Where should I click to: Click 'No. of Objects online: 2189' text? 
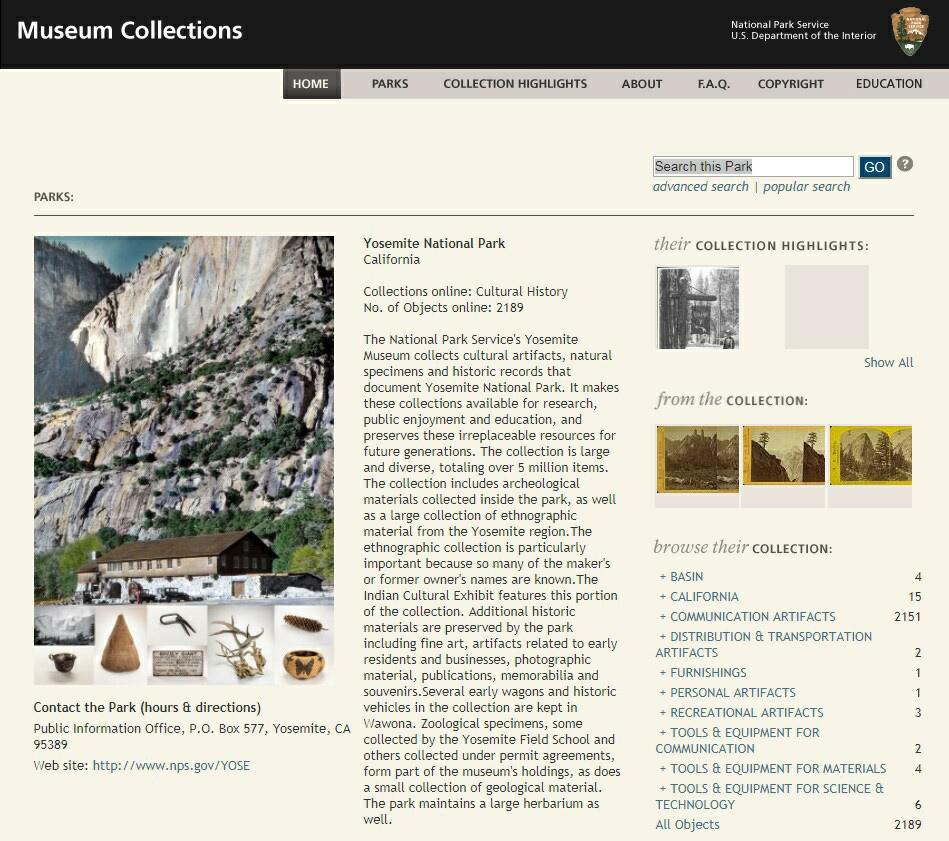click(x=443, y=307)
